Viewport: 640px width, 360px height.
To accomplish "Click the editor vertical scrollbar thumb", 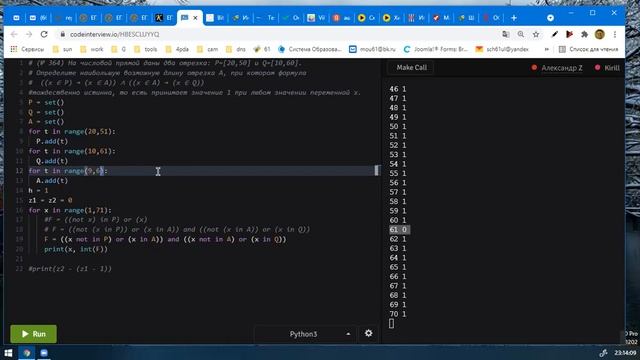I will (x=376, y=171).
